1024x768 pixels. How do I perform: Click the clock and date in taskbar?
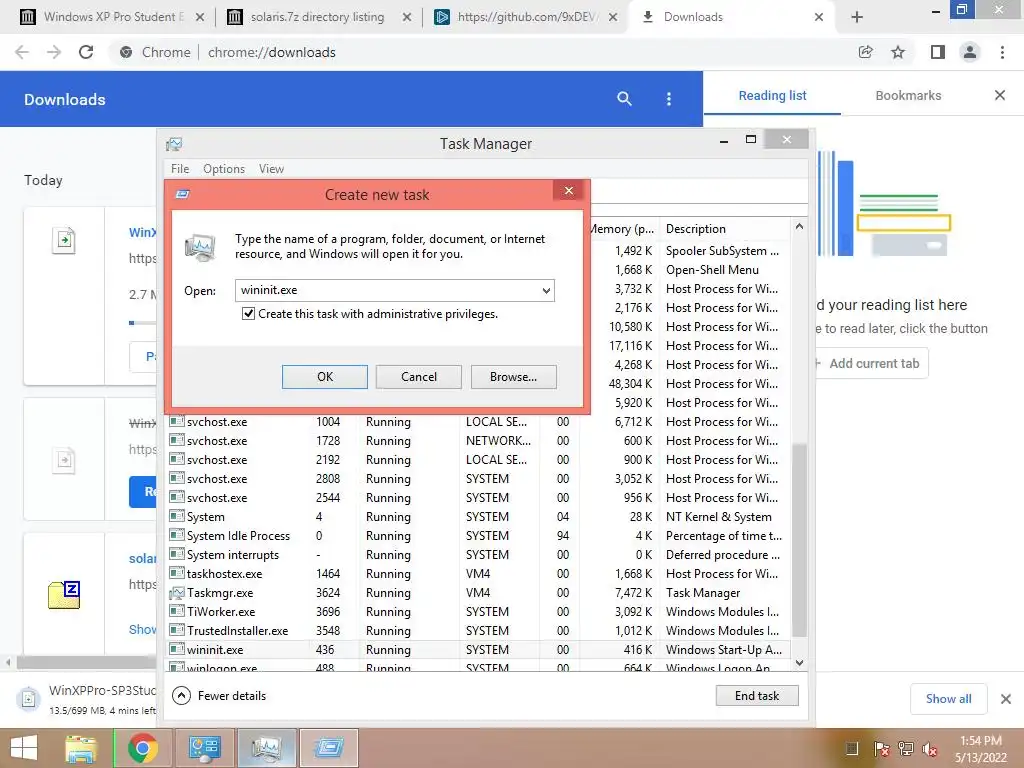click(980, 749)
